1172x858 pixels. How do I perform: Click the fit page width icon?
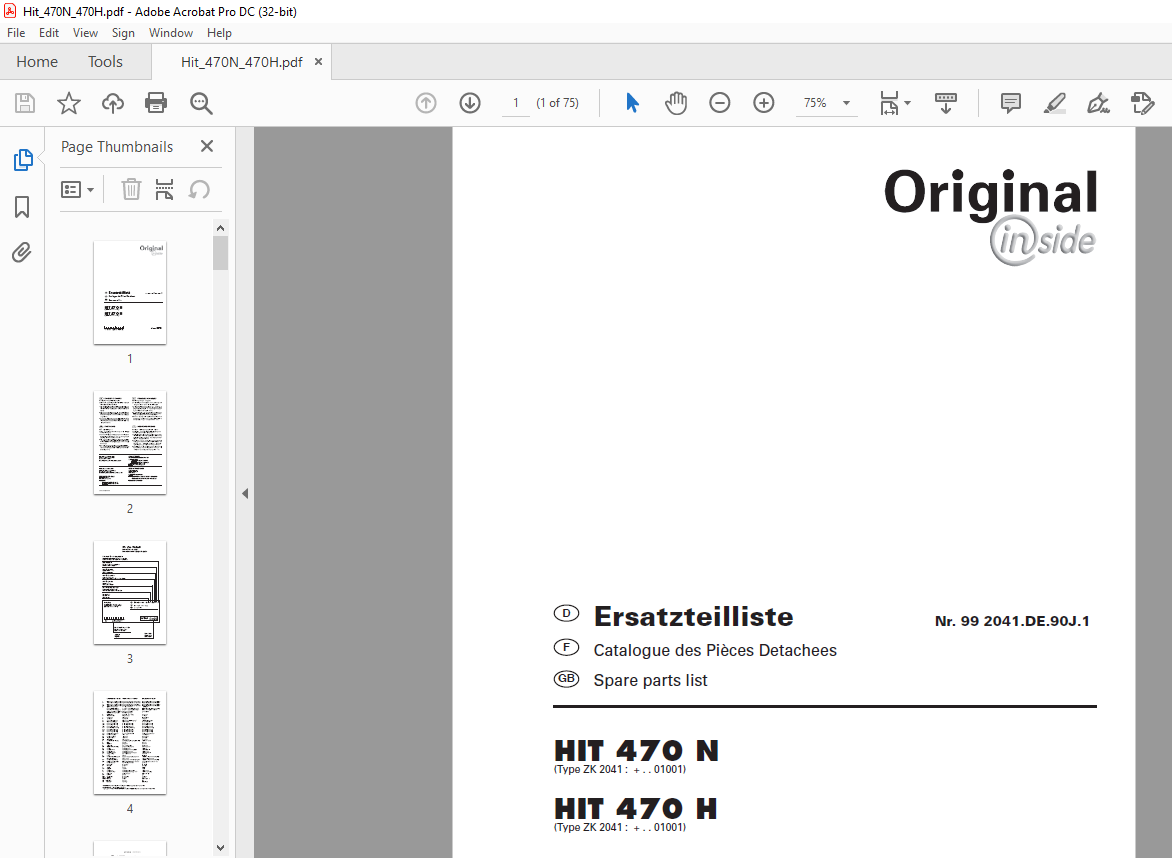pyautogui.click(x=889, y=103)
